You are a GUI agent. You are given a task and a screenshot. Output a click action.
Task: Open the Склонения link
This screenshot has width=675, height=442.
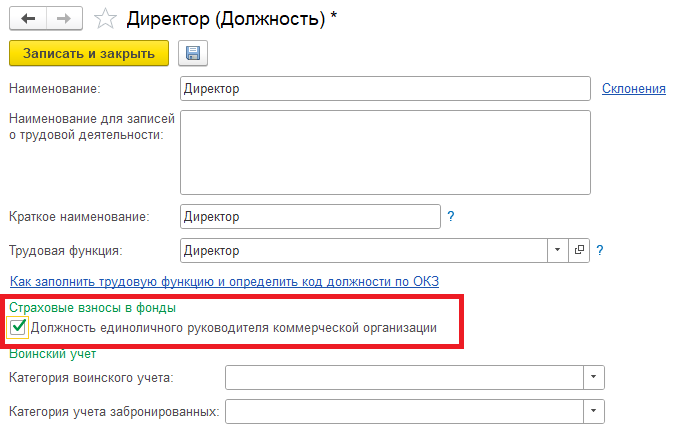(x=633, y=88)
